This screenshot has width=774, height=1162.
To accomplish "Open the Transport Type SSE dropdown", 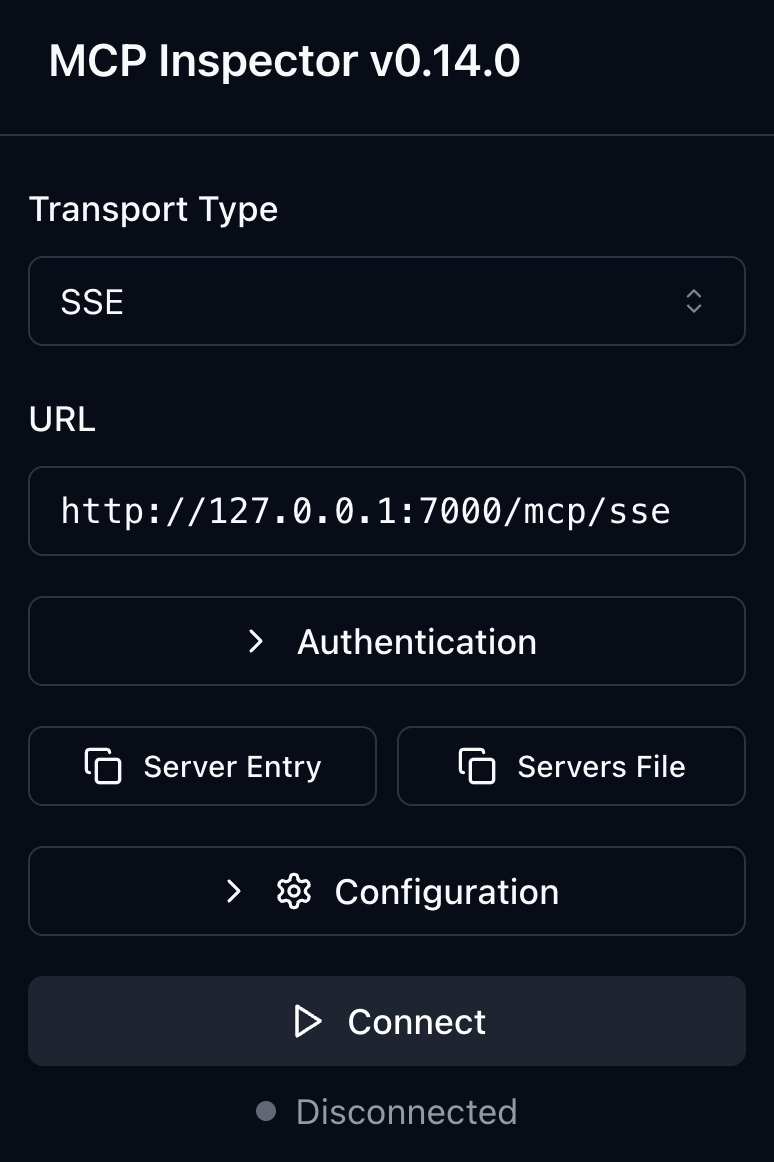I will coord(386,301).
